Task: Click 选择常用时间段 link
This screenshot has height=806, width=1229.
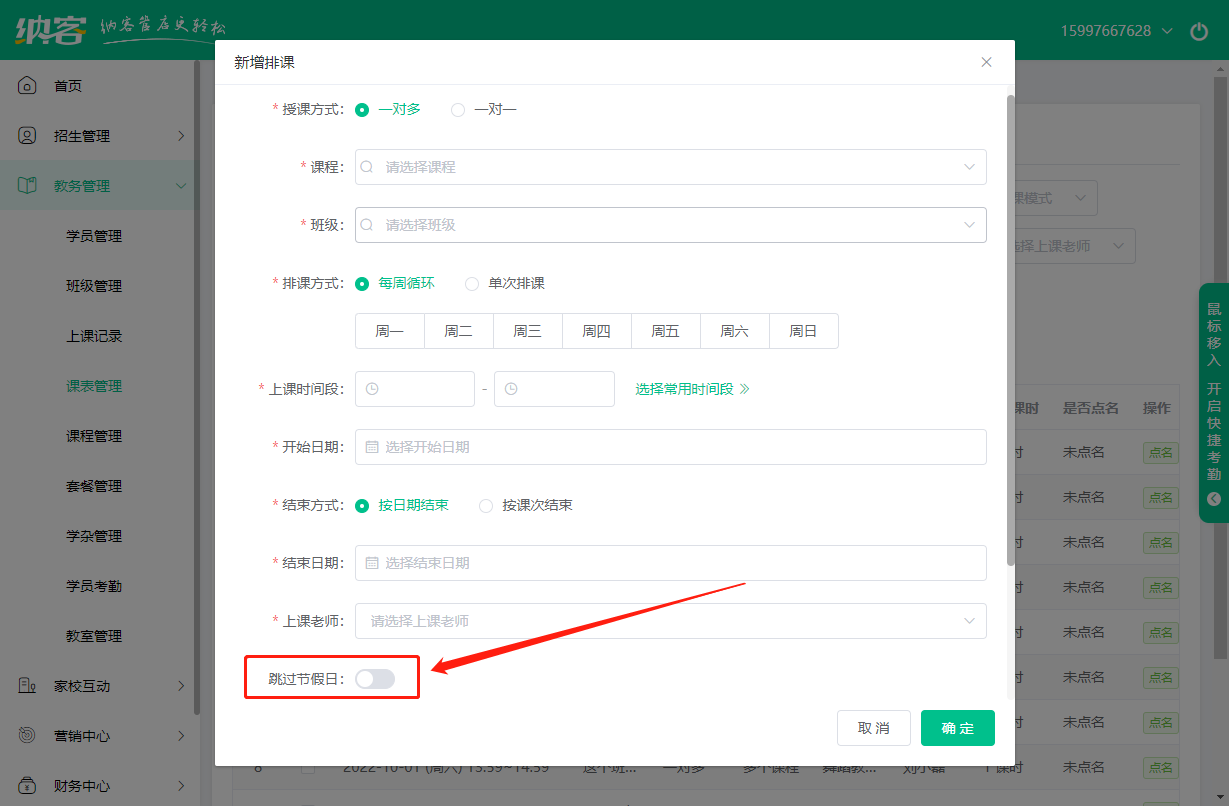Action: (x=692, y=389)
